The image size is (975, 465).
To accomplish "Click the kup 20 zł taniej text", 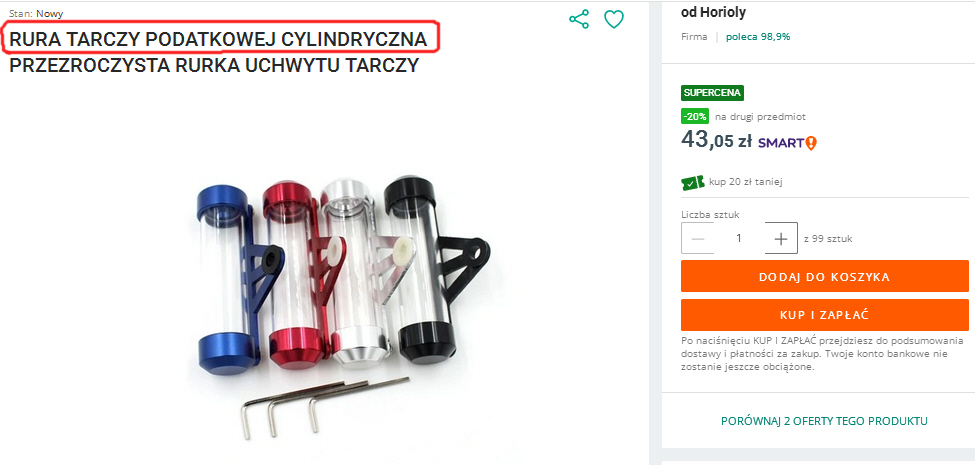I will 745,182.
